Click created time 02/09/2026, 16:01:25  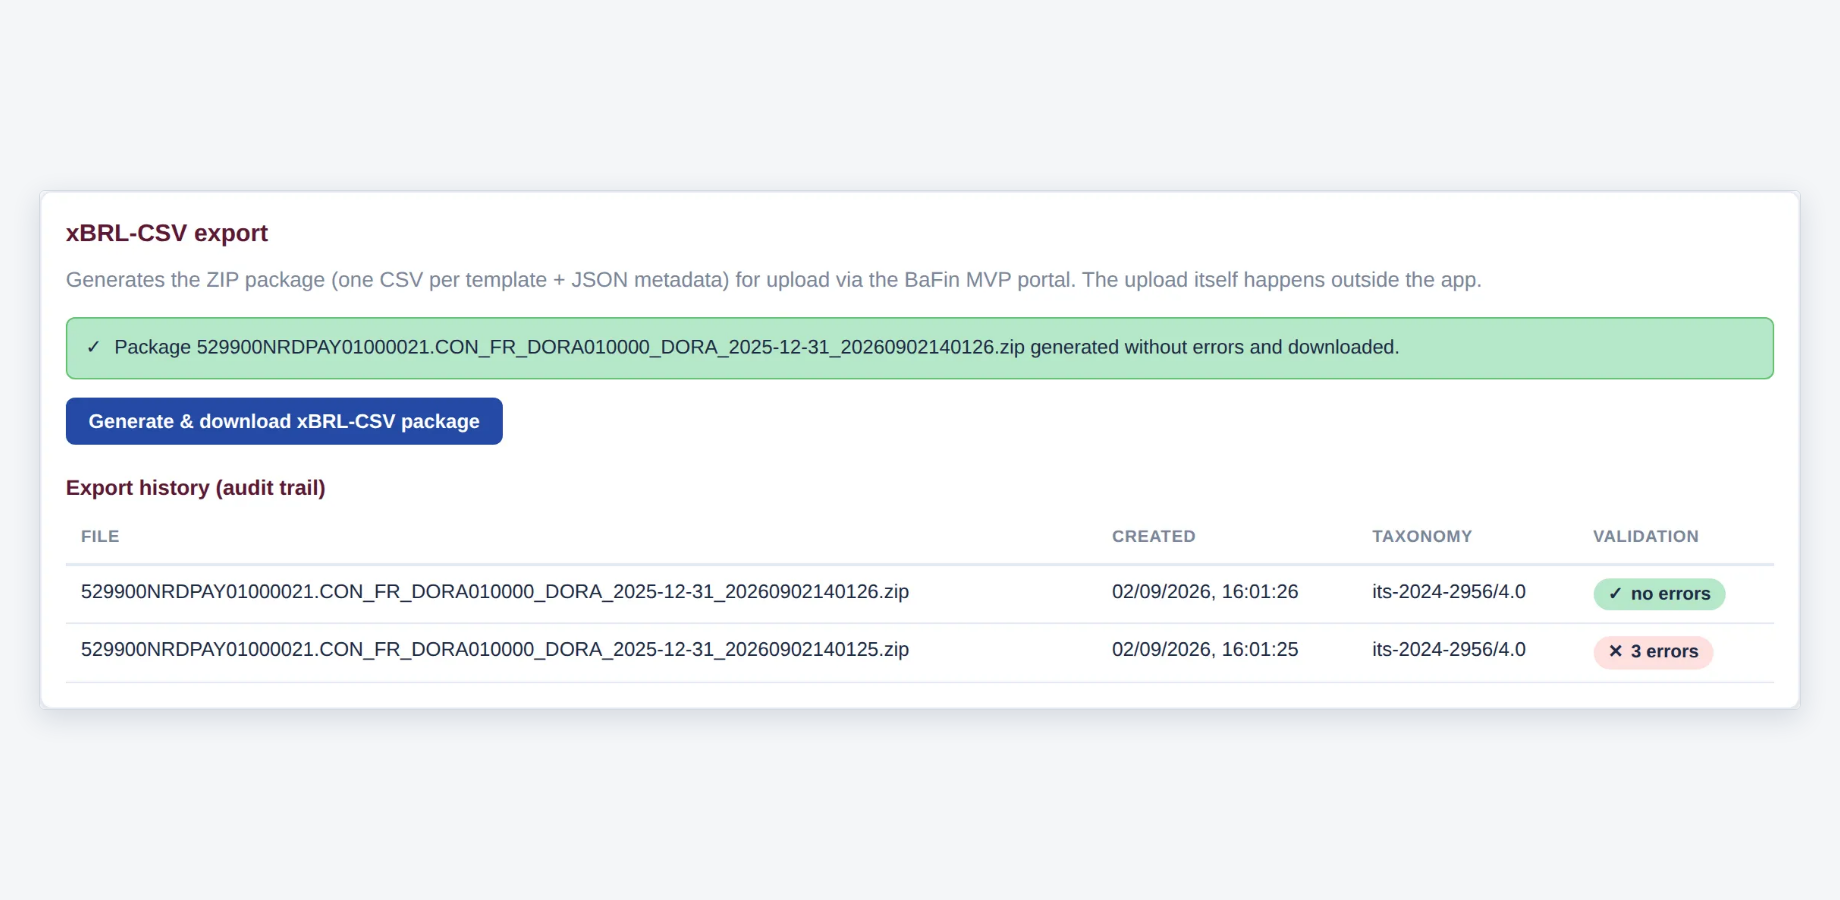tap(1205, 649)
